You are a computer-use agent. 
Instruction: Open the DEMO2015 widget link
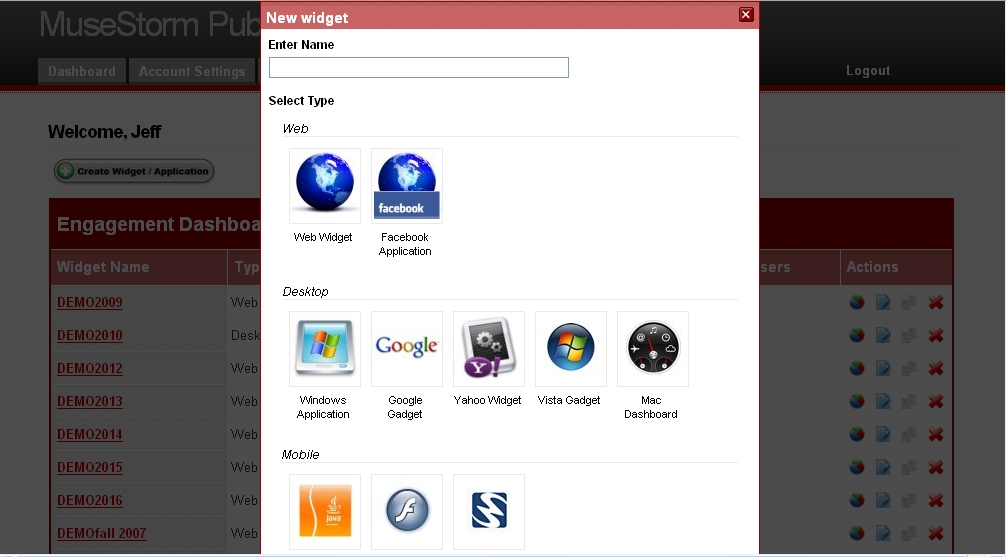[x=90, y=467]
